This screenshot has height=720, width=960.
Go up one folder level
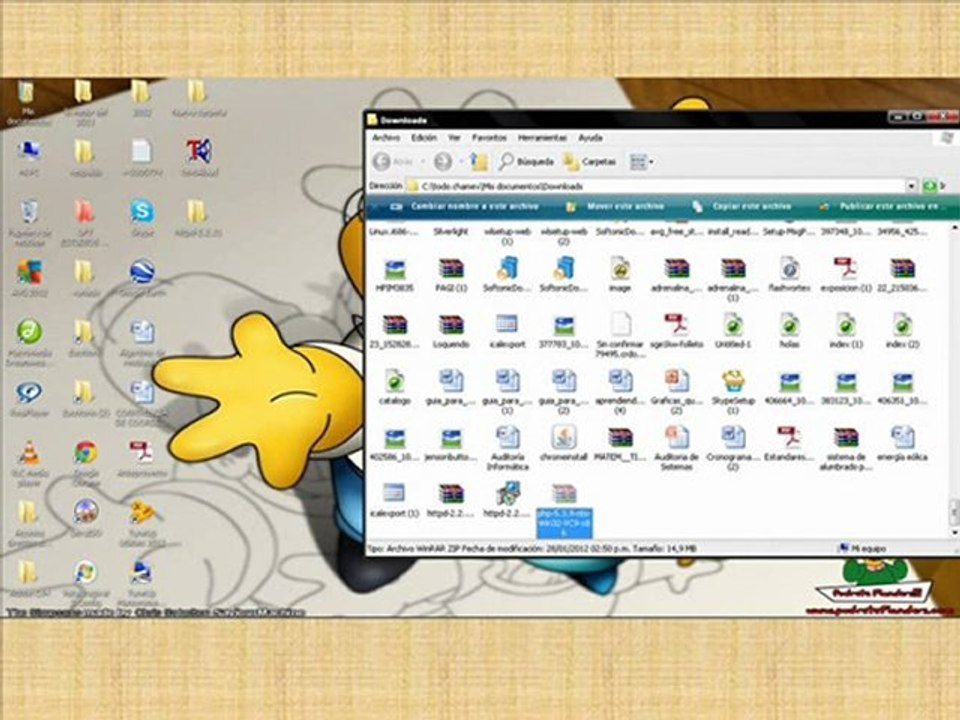click(479, 162)
